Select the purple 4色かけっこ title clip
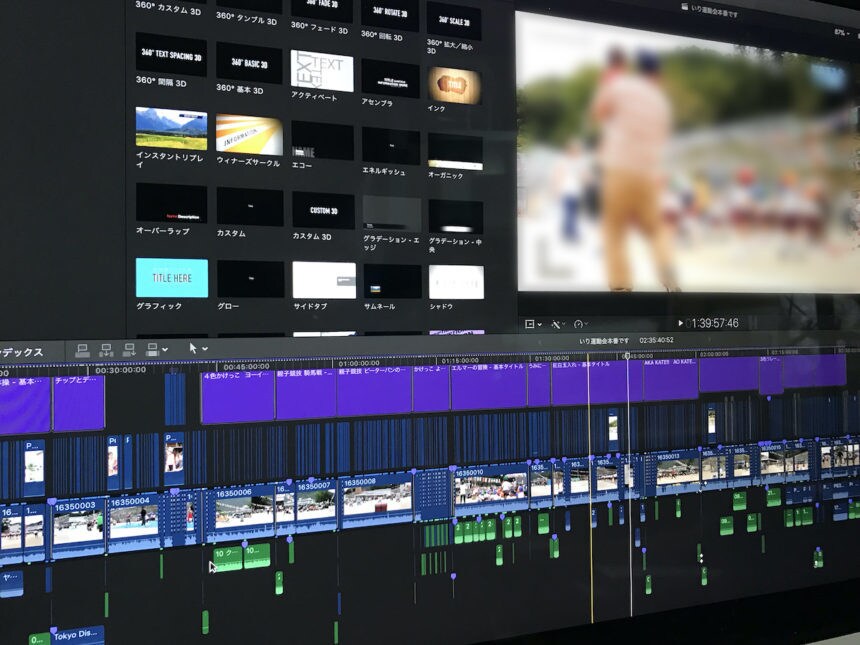This screenshot has height=645, width=860. click(238, 397)
